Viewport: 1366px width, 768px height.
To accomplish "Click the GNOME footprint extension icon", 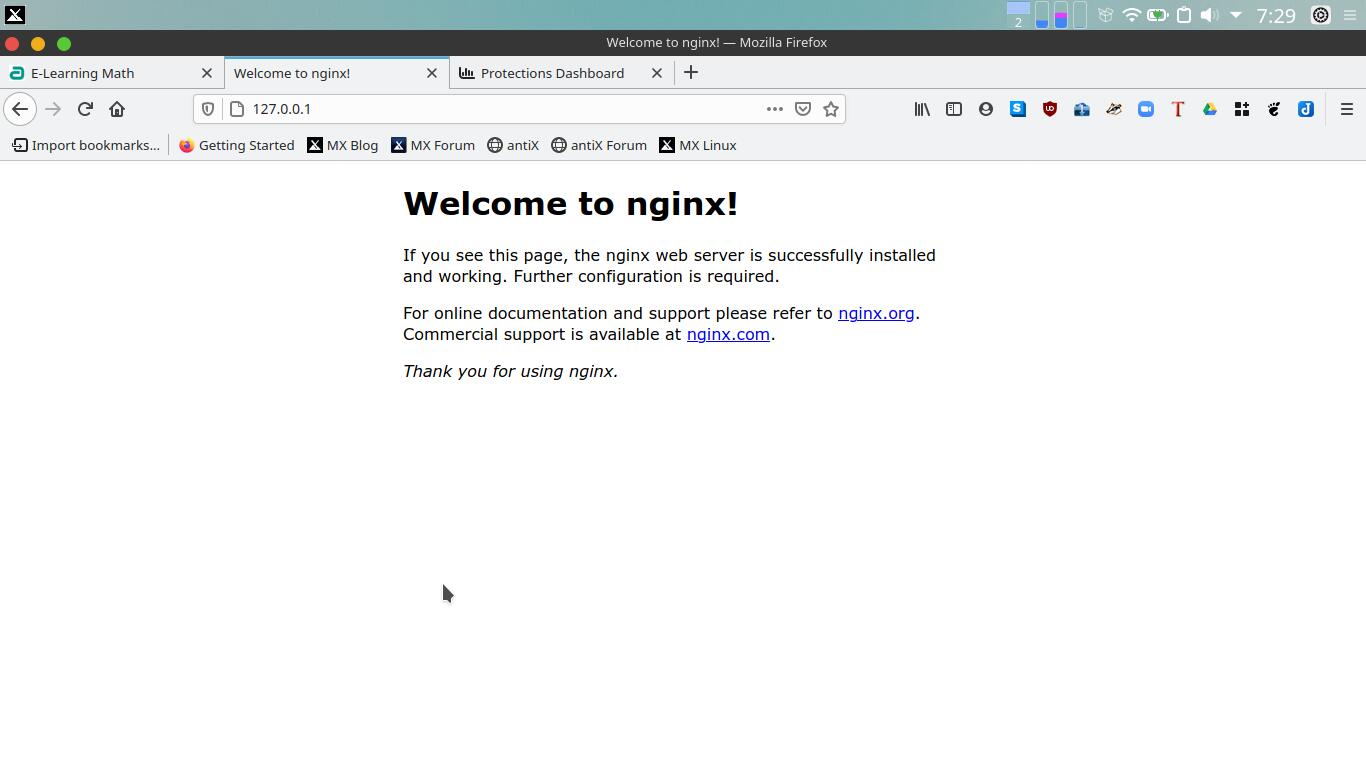I will pyautogui.click(x=1274, y=109).
